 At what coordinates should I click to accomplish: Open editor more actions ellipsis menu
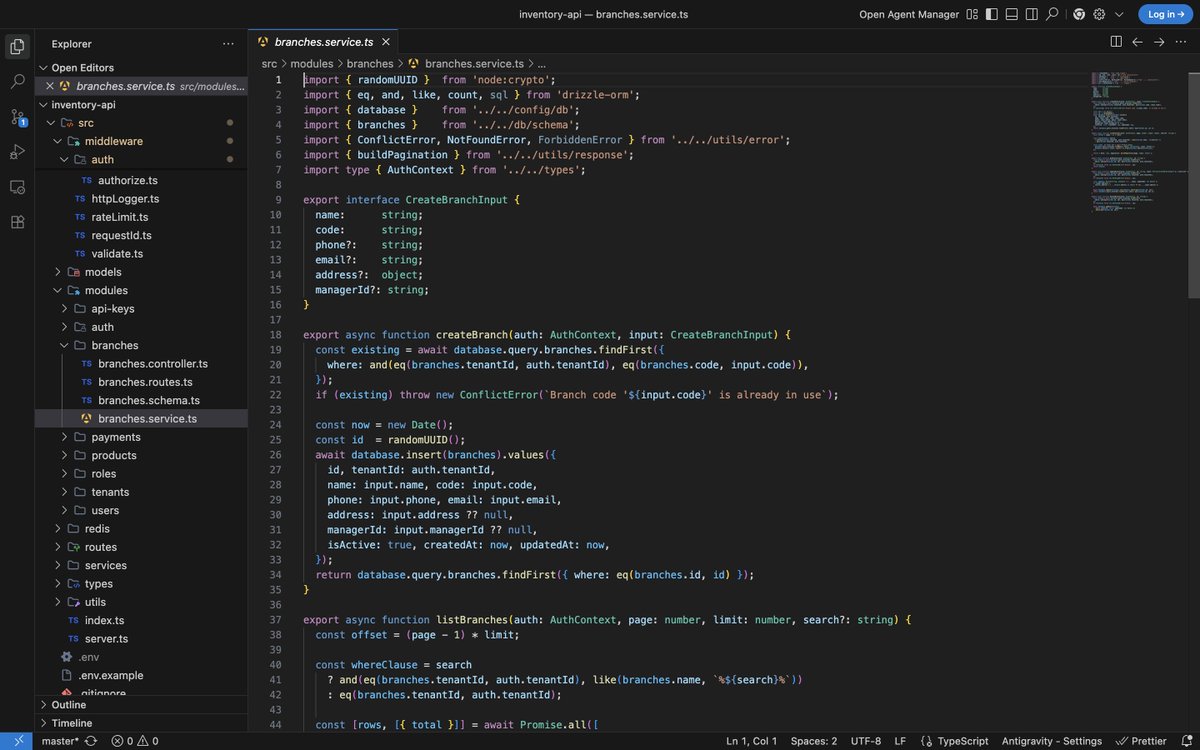(1181, 42)
